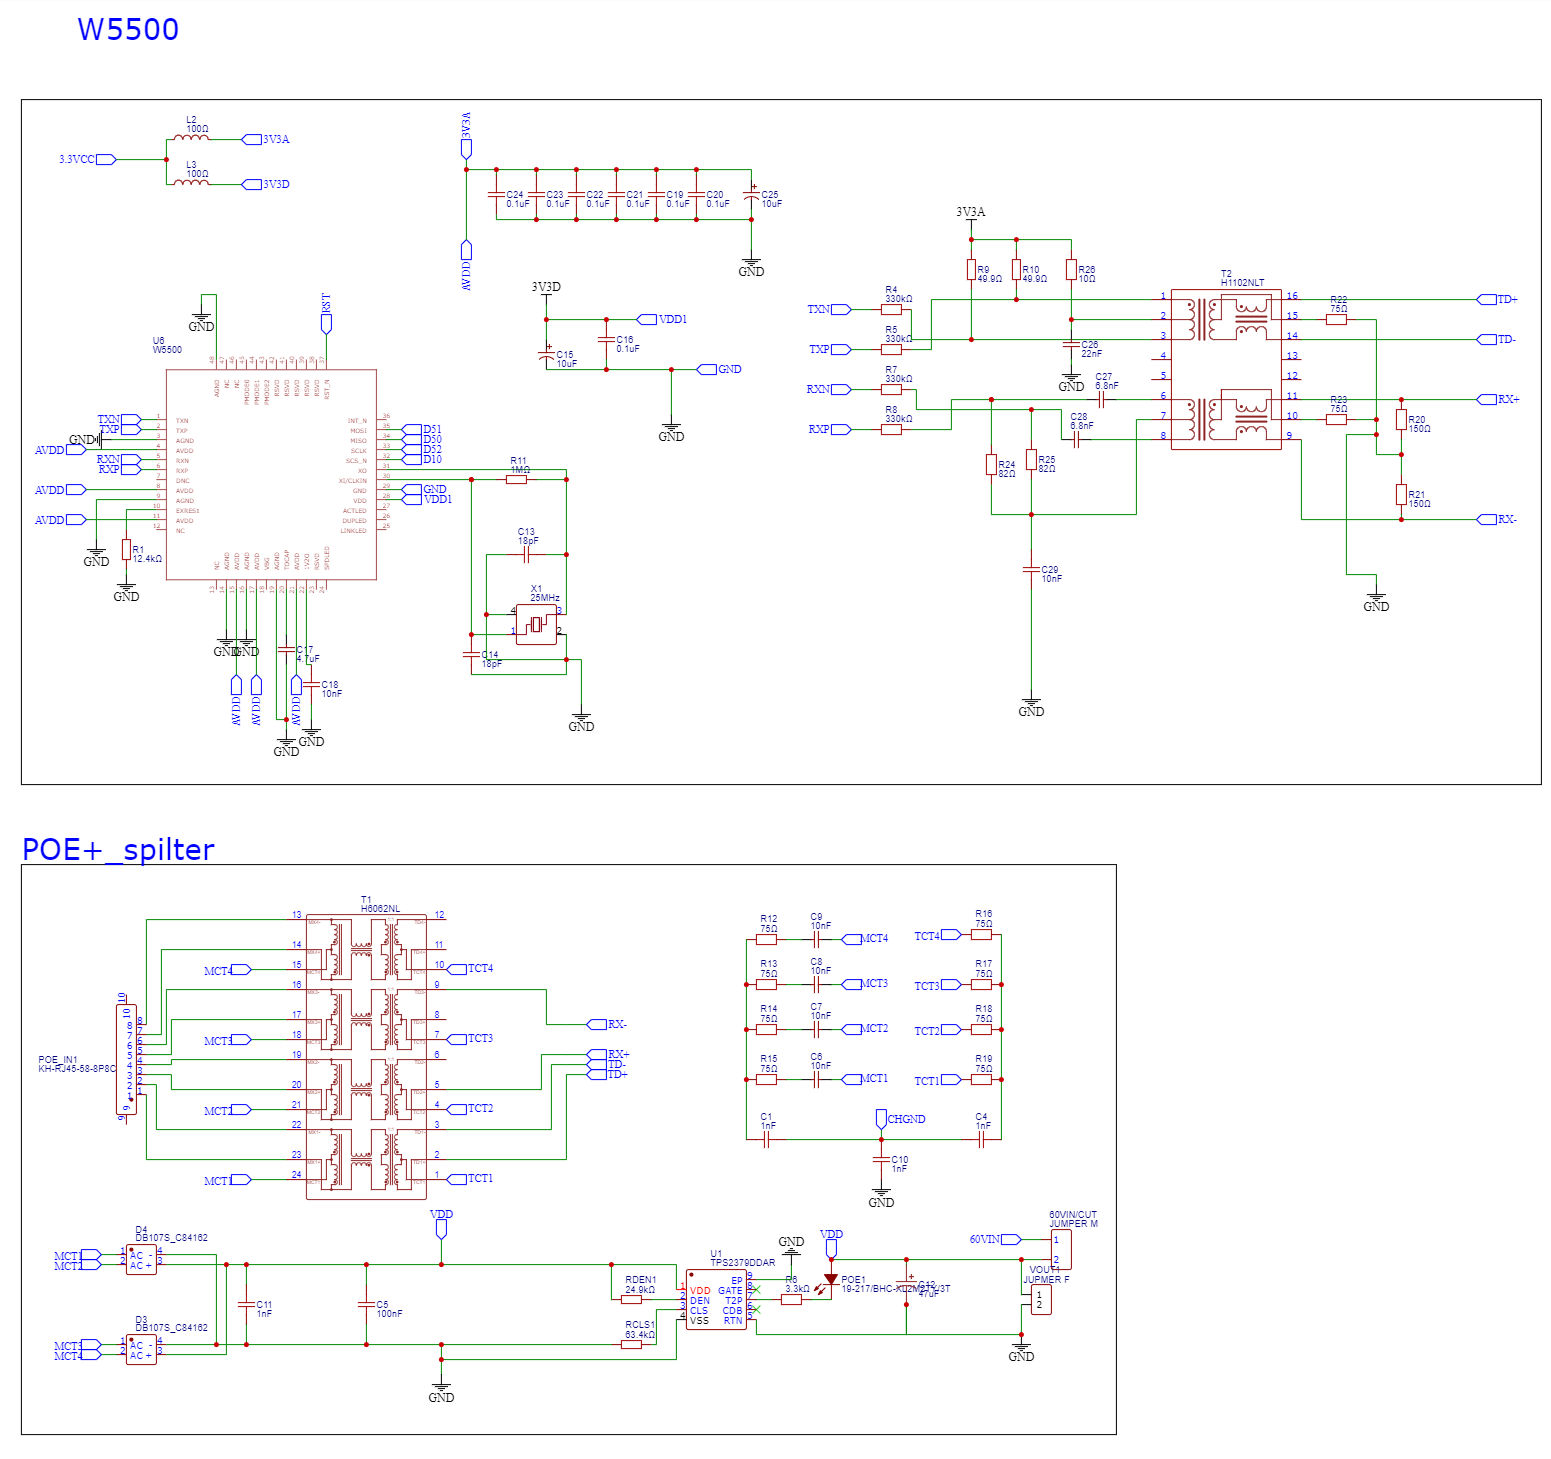Click the "W5500" sheet title

(x=128, y=30)
